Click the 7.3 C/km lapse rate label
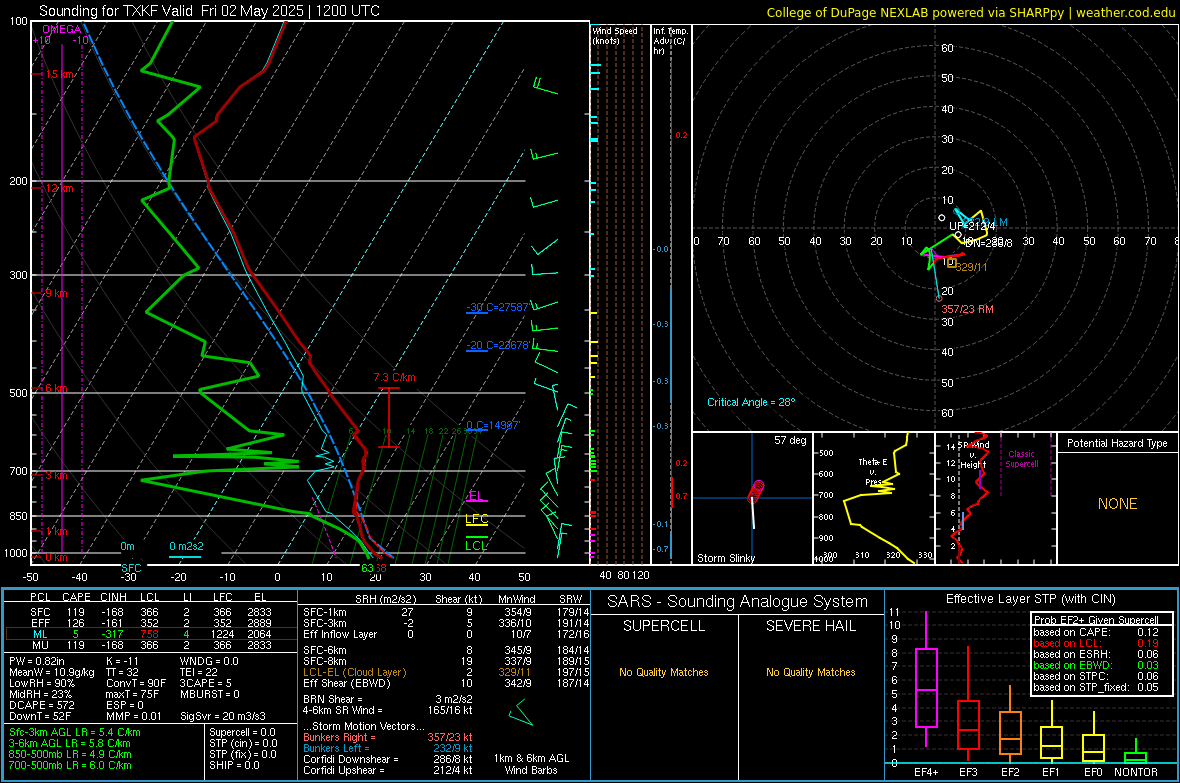 394,377
